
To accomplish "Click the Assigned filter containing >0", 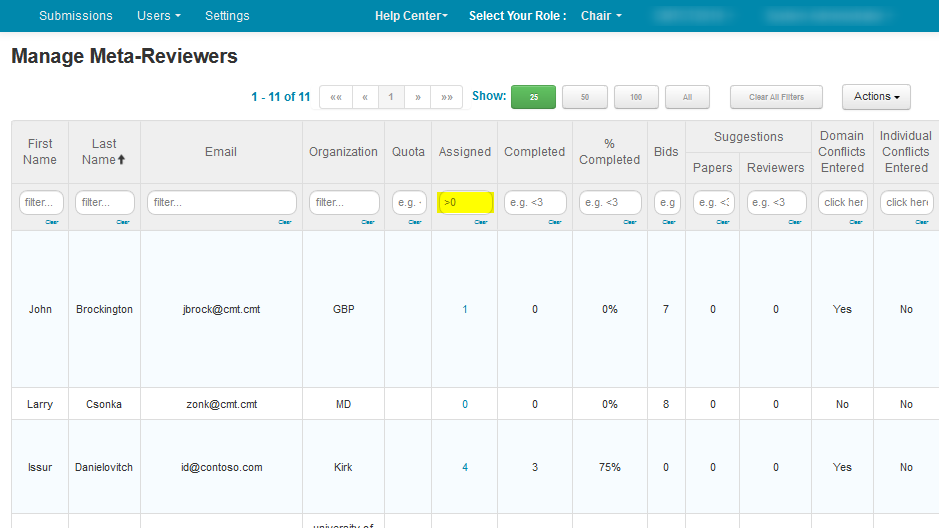I will [x=465, y=202].
